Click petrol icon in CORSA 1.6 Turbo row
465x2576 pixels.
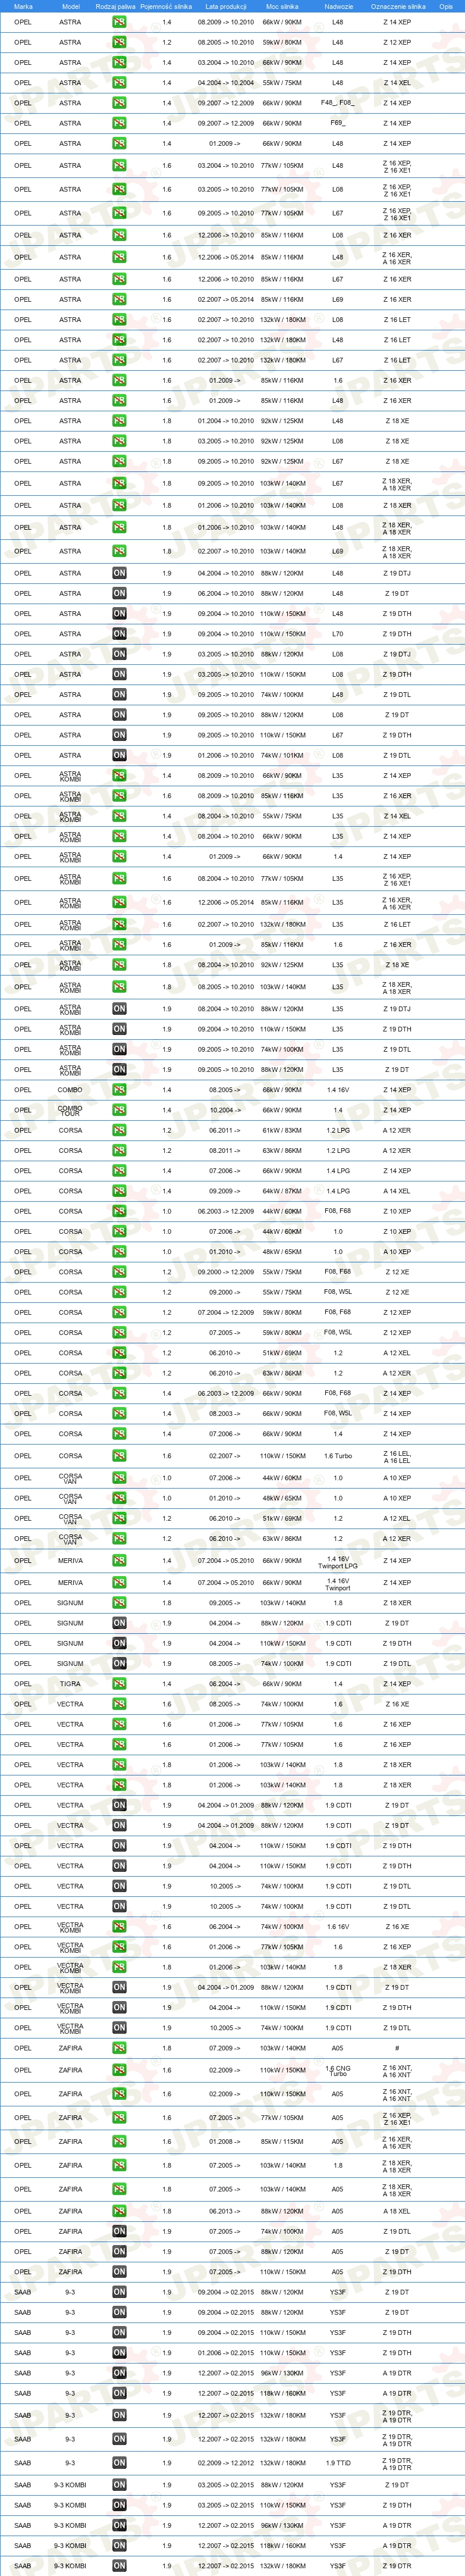click(x=119, y=1456)
